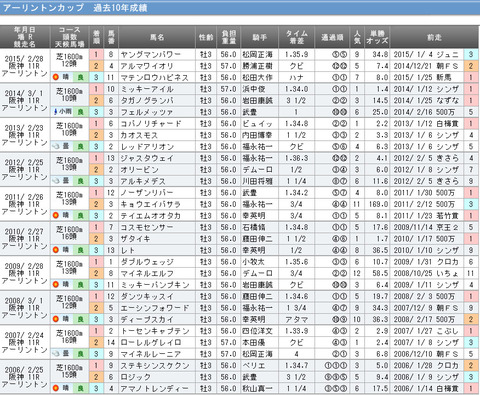Select horse name カオスモス
Viewport: 480px width, 395px height.
(139, 135)
